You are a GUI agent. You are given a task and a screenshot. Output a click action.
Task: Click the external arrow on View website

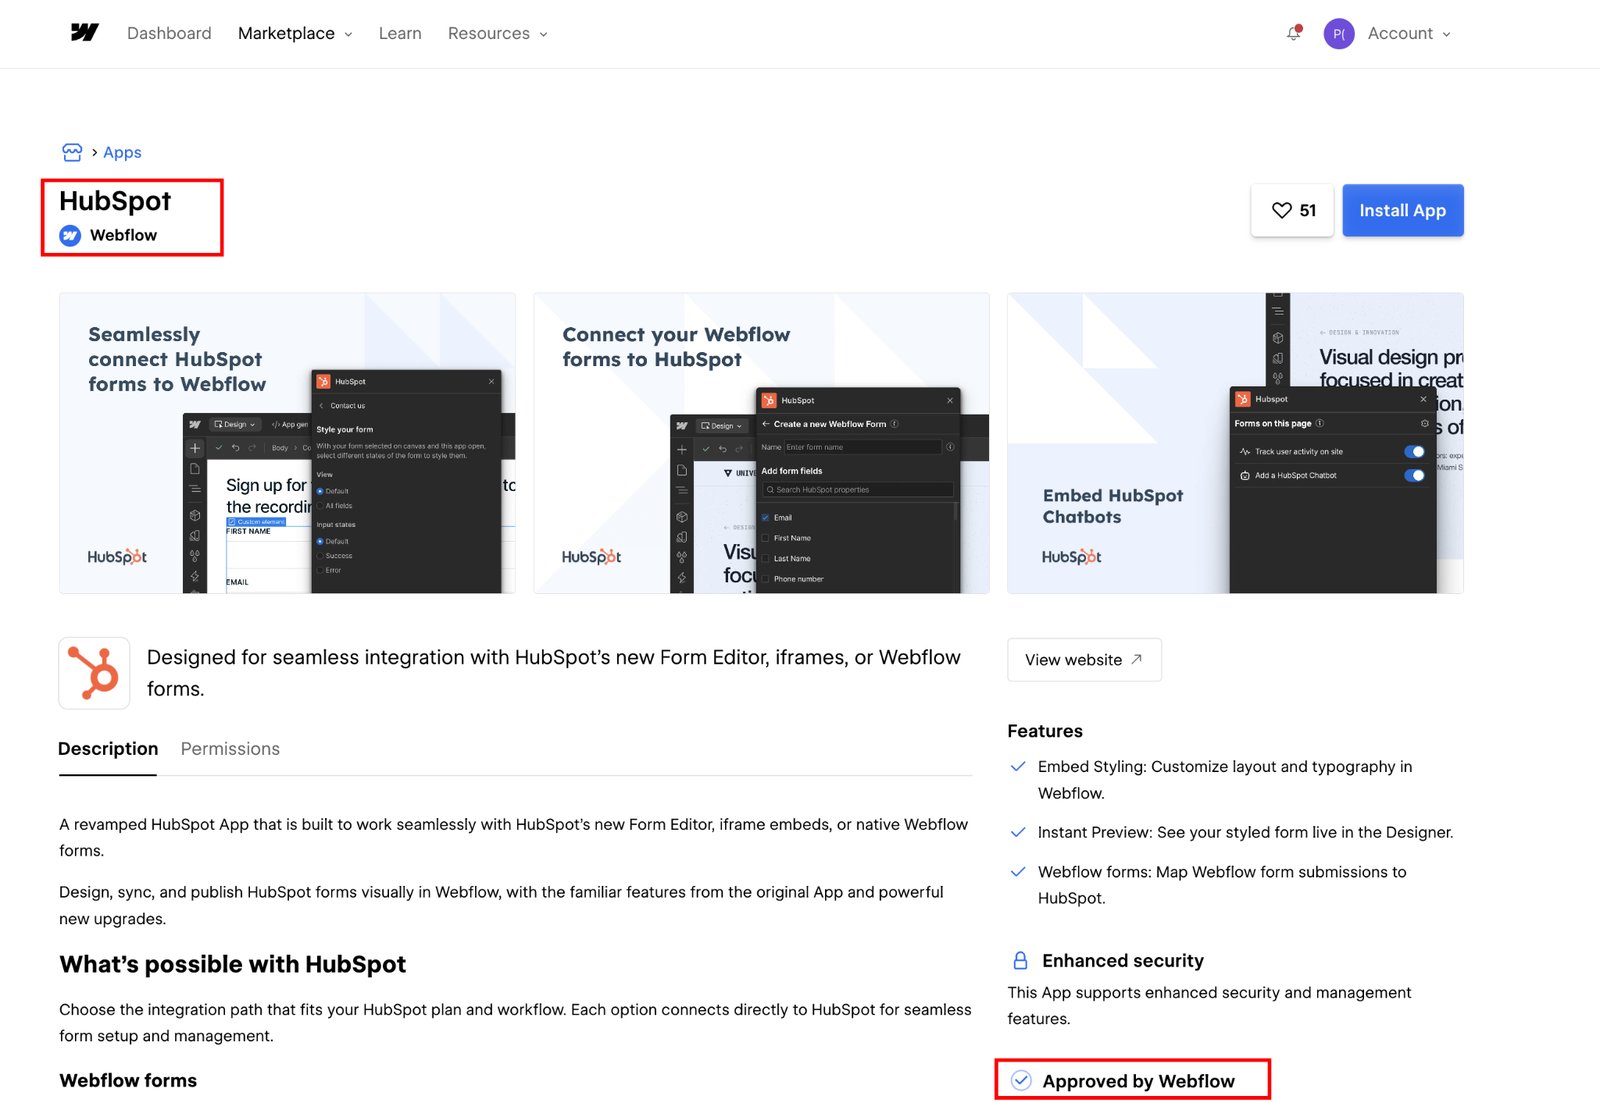pyautogui.click(x=1136, y=659)
